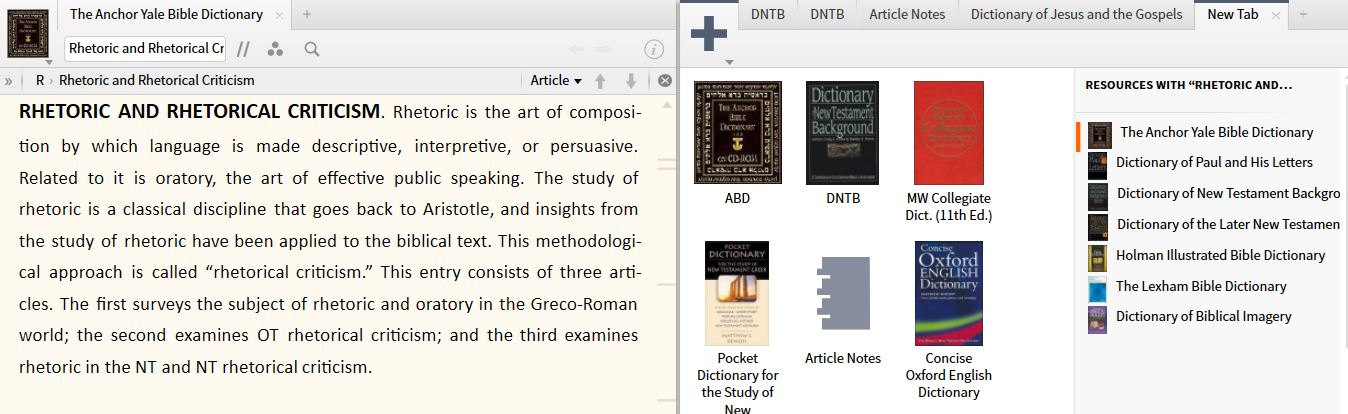
Task: Open the visual filters three-dots icon
Action: coord(276,49)
